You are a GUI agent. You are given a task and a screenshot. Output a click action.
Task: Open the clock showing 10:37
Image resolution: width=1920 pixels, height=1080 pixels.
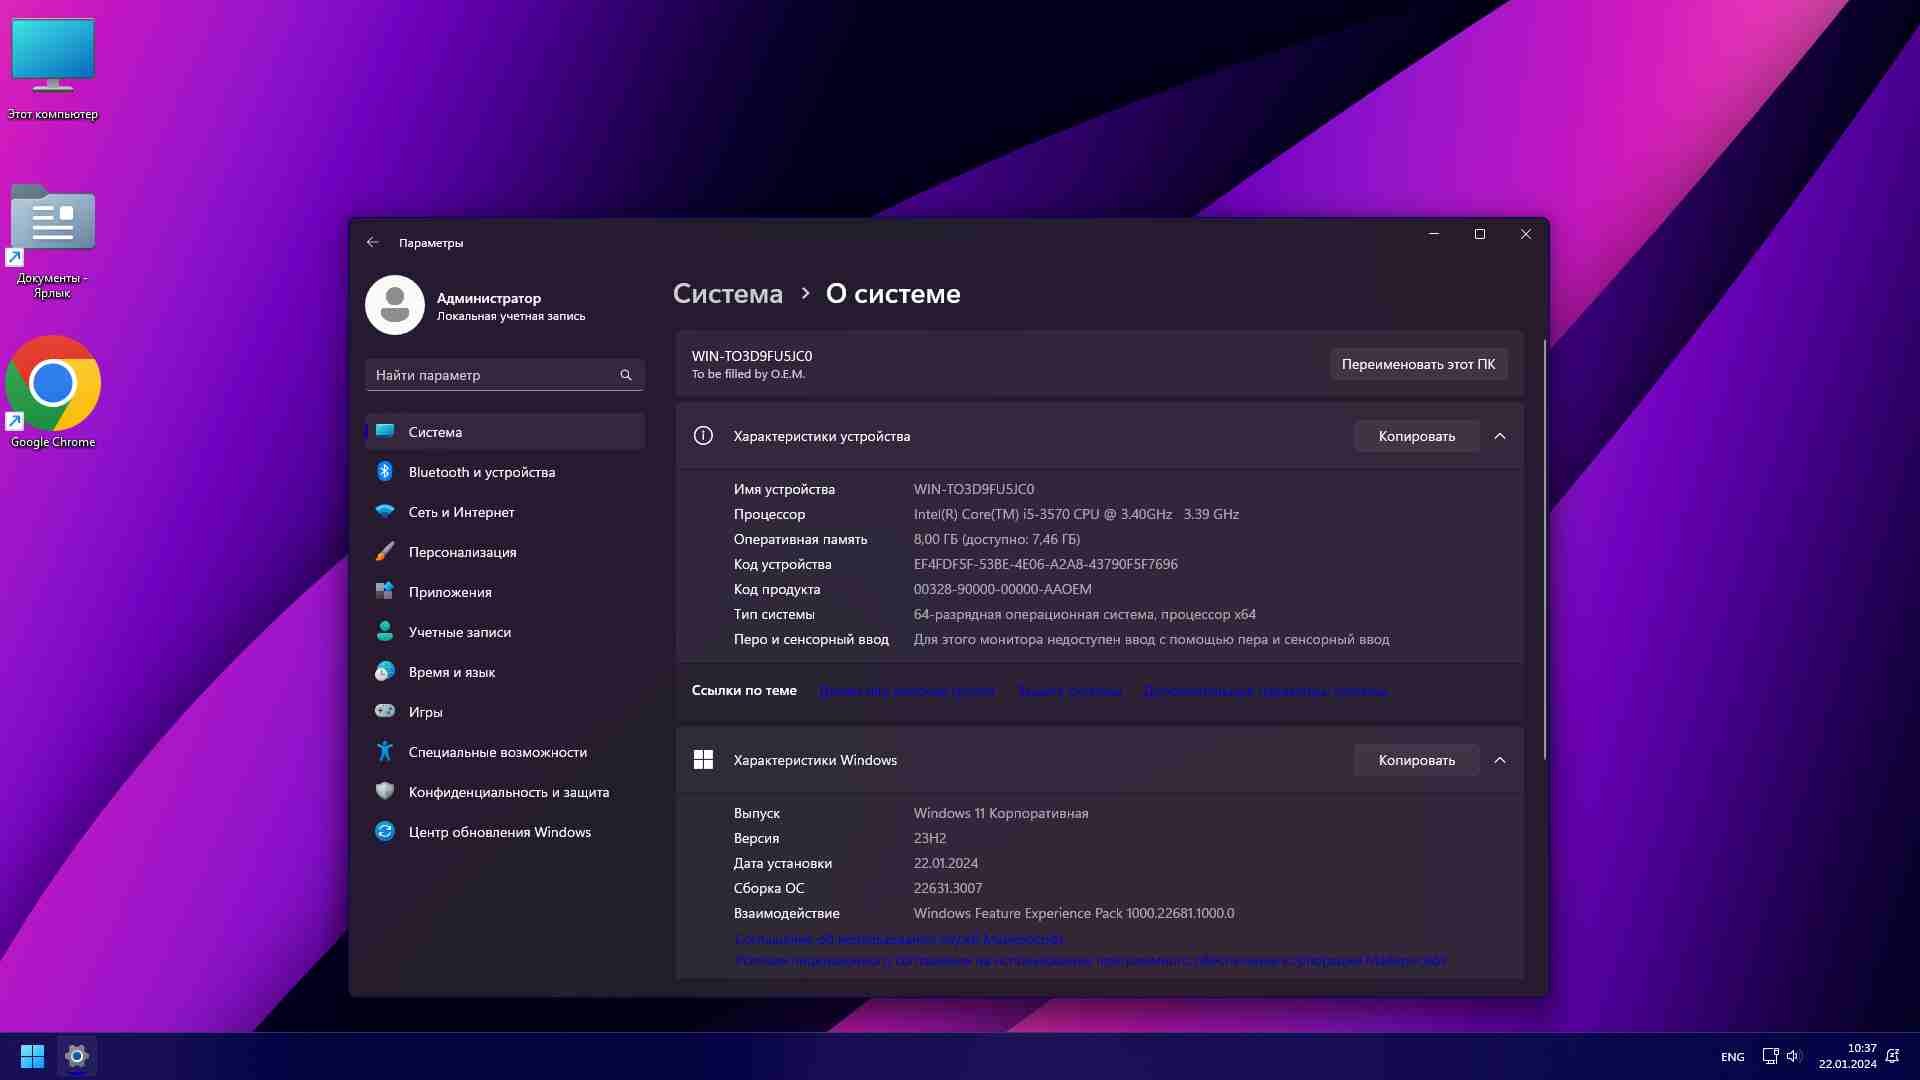pos(1847,1056)
